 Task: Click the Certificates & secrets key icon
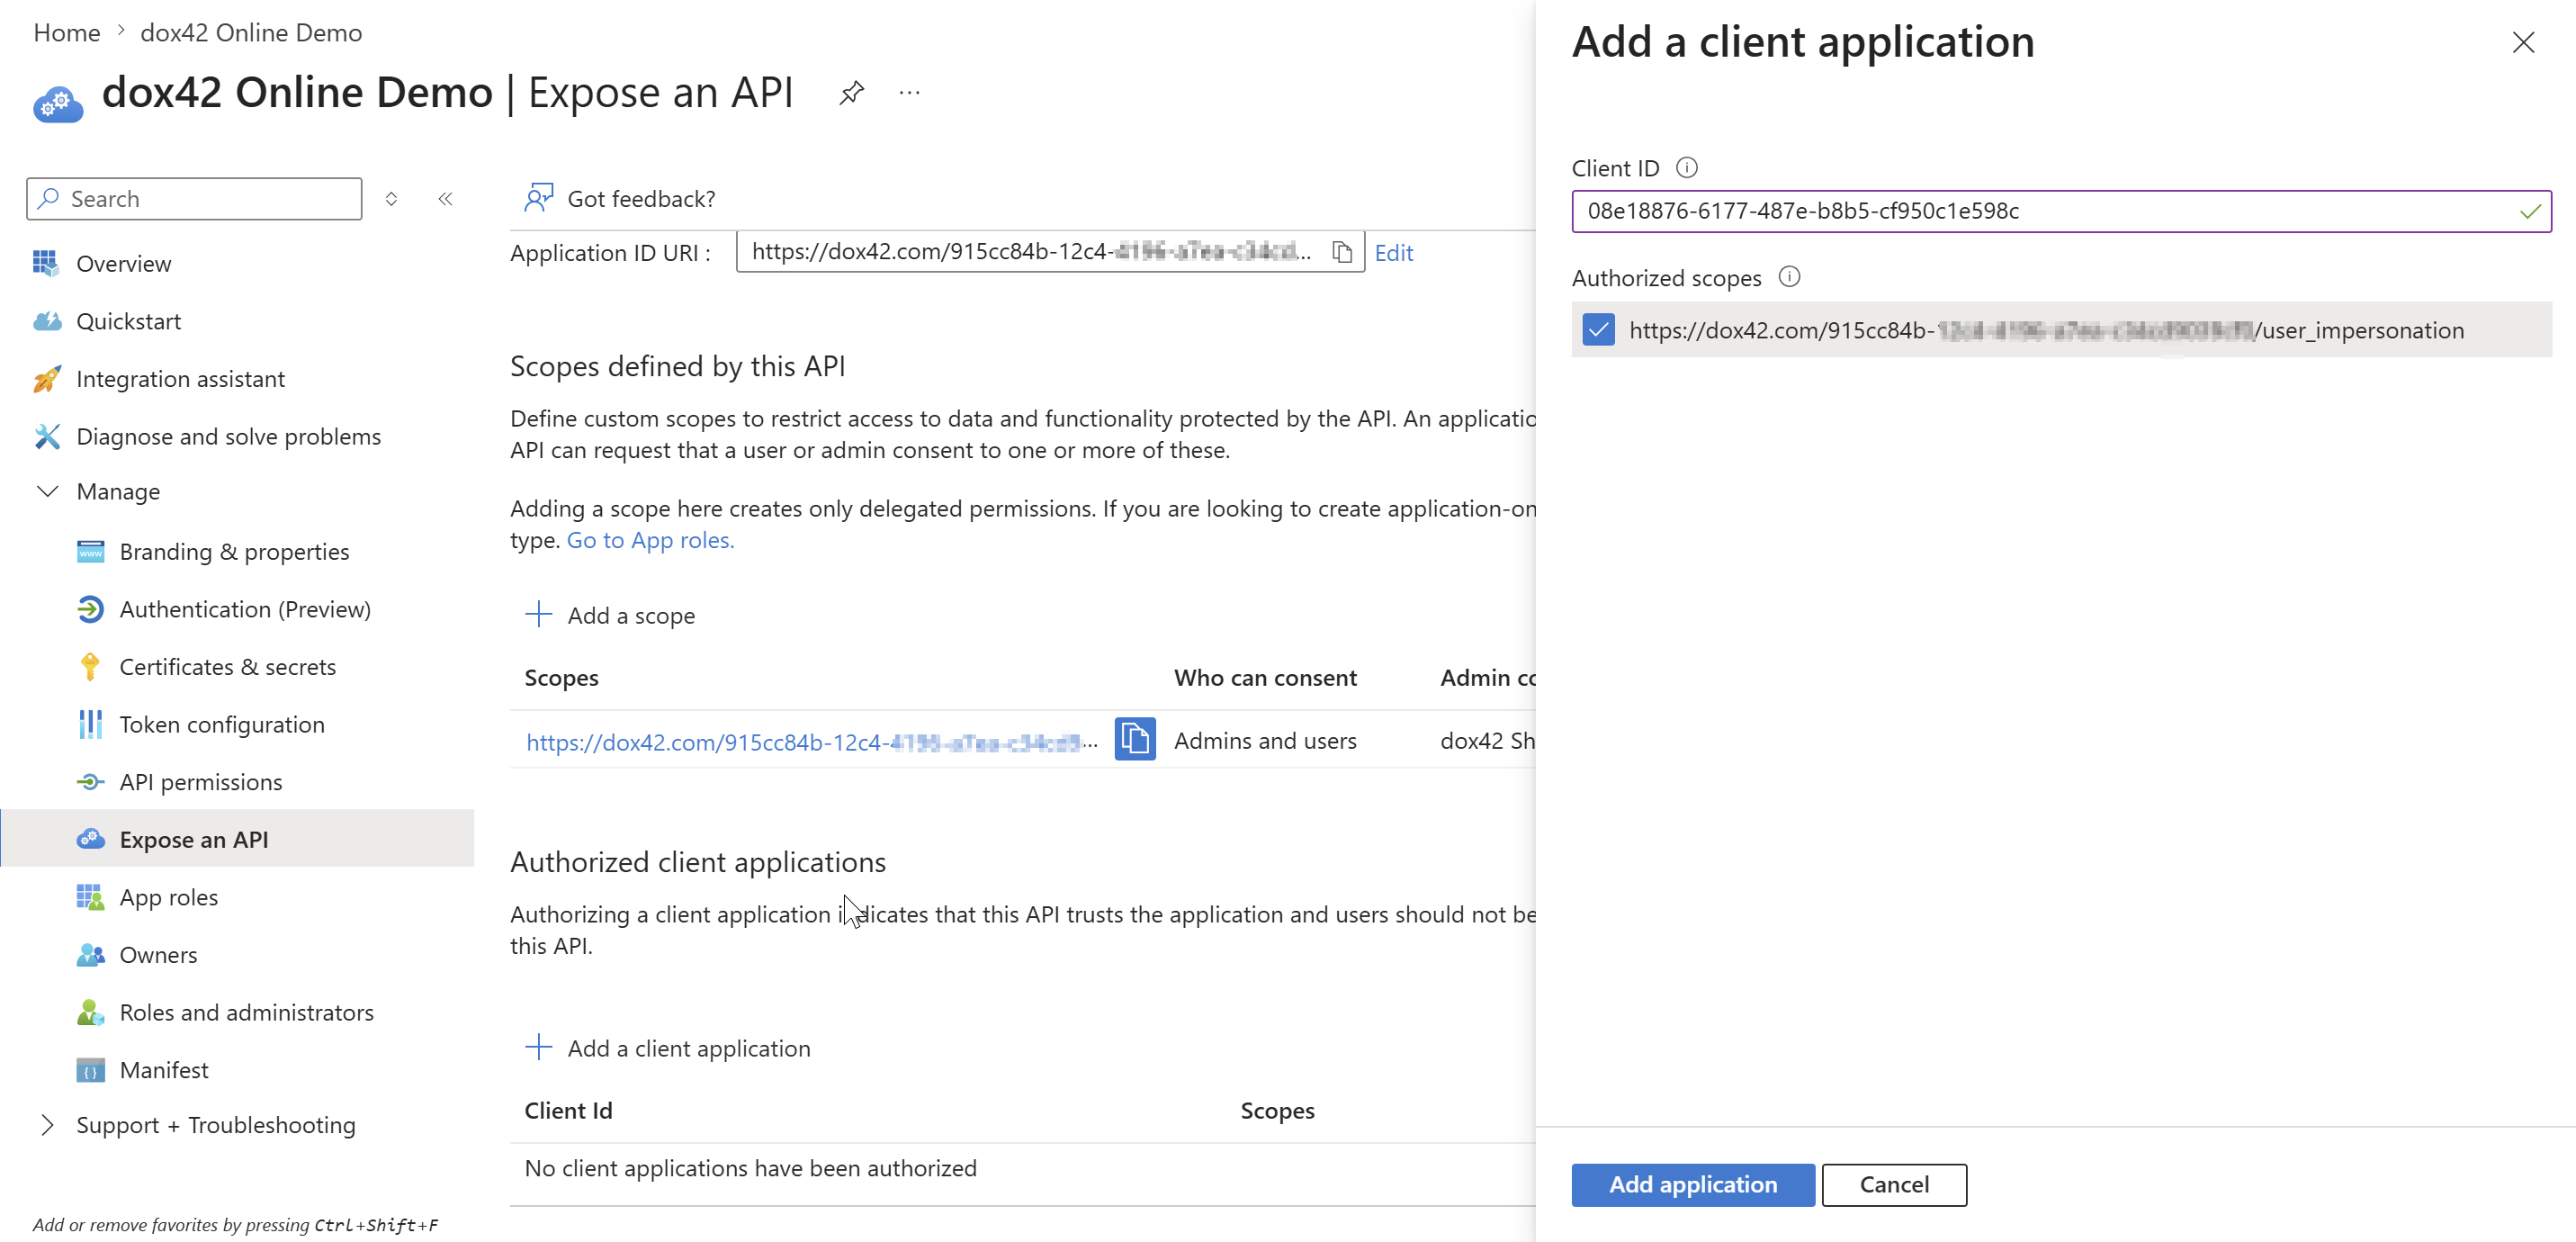[x=90, y=666]
